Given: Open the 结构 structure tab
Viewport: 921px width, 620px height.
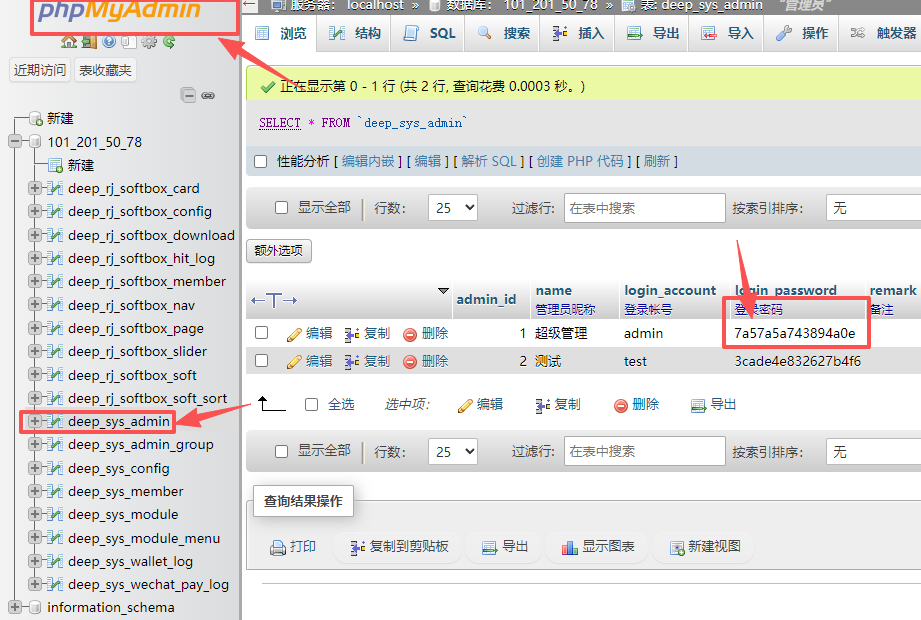Looking at the screenshot, I should [355, 32].
